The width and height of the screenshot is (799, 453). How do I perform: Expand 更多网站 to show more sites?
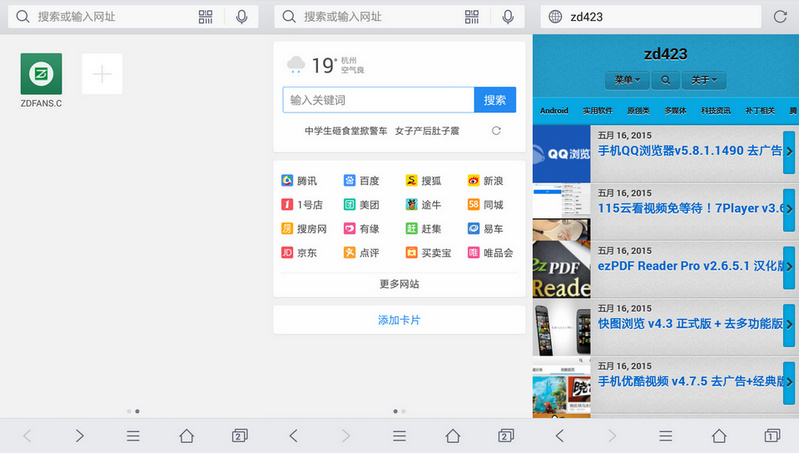point(399,284)
